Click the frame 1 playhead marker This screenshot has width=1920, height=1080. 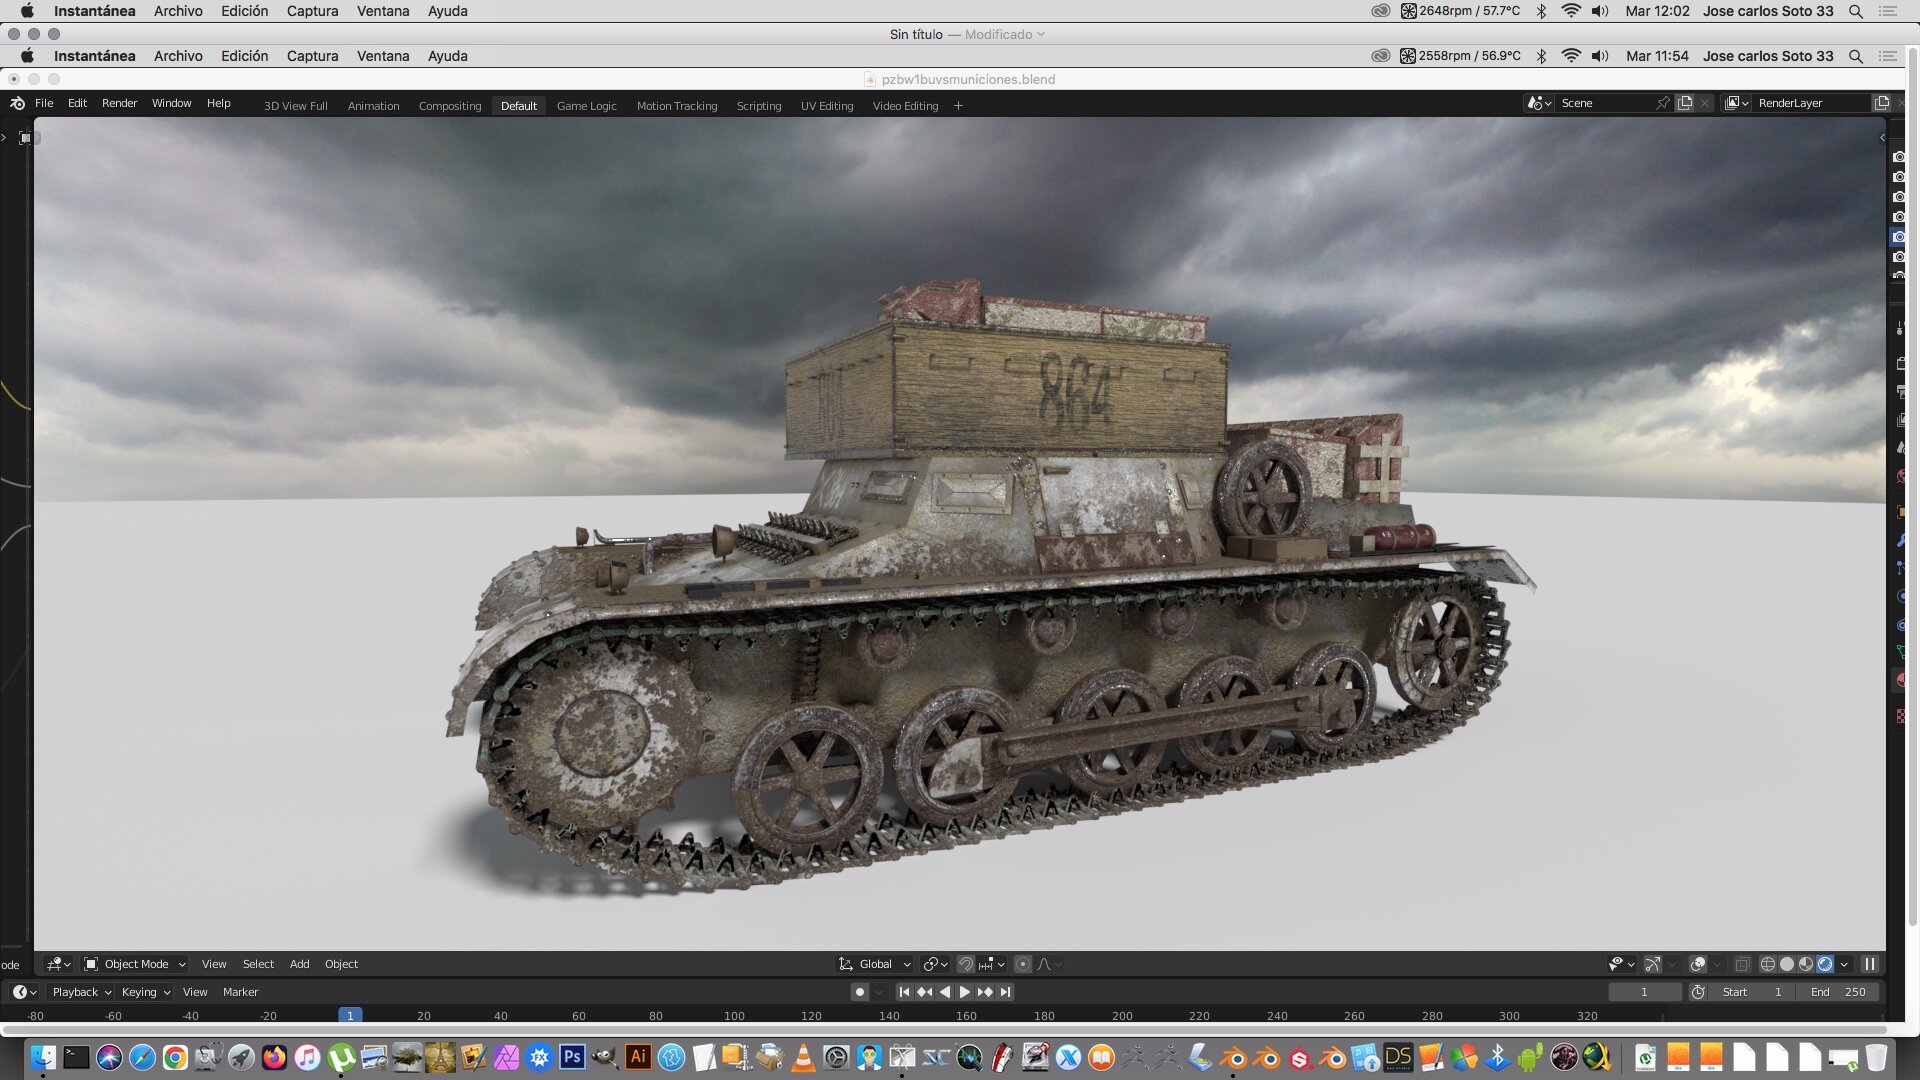[x=350, y=1015]
